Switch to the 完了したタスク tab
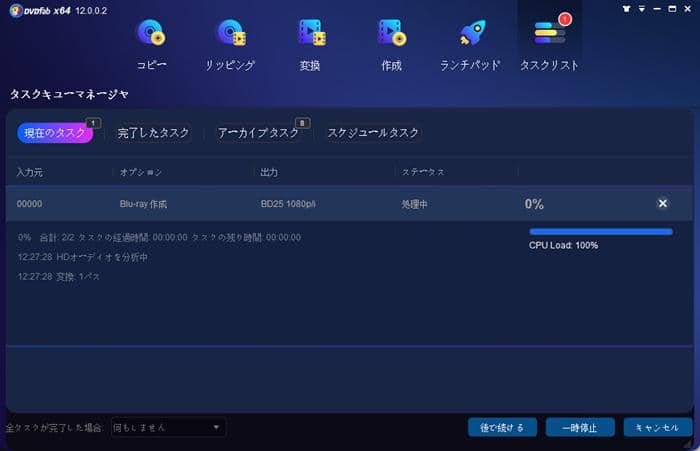This screenshot has height=451, width=700. tap(153, 133)
